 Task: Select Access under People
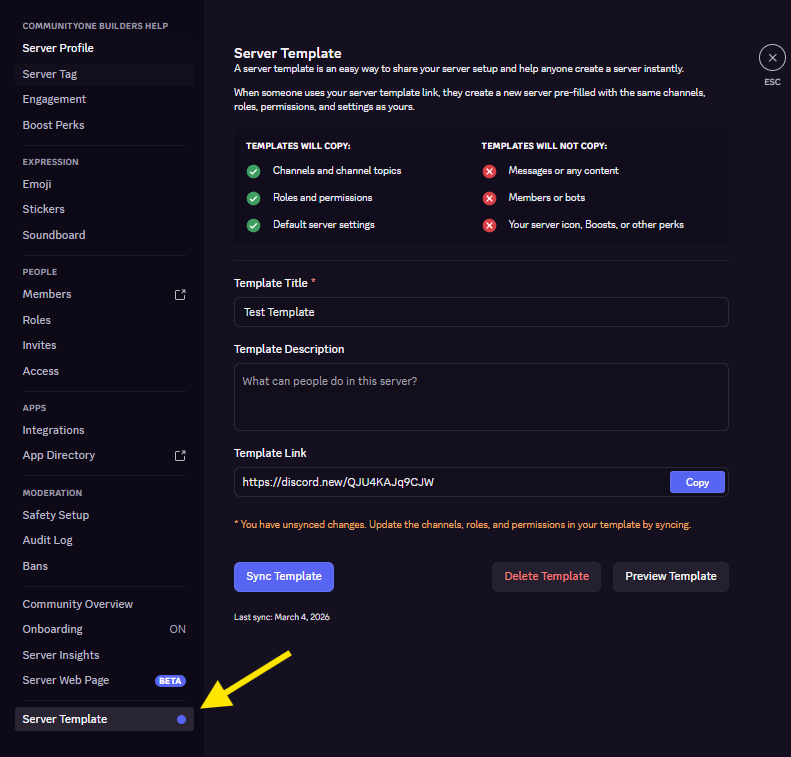(104, 371)
